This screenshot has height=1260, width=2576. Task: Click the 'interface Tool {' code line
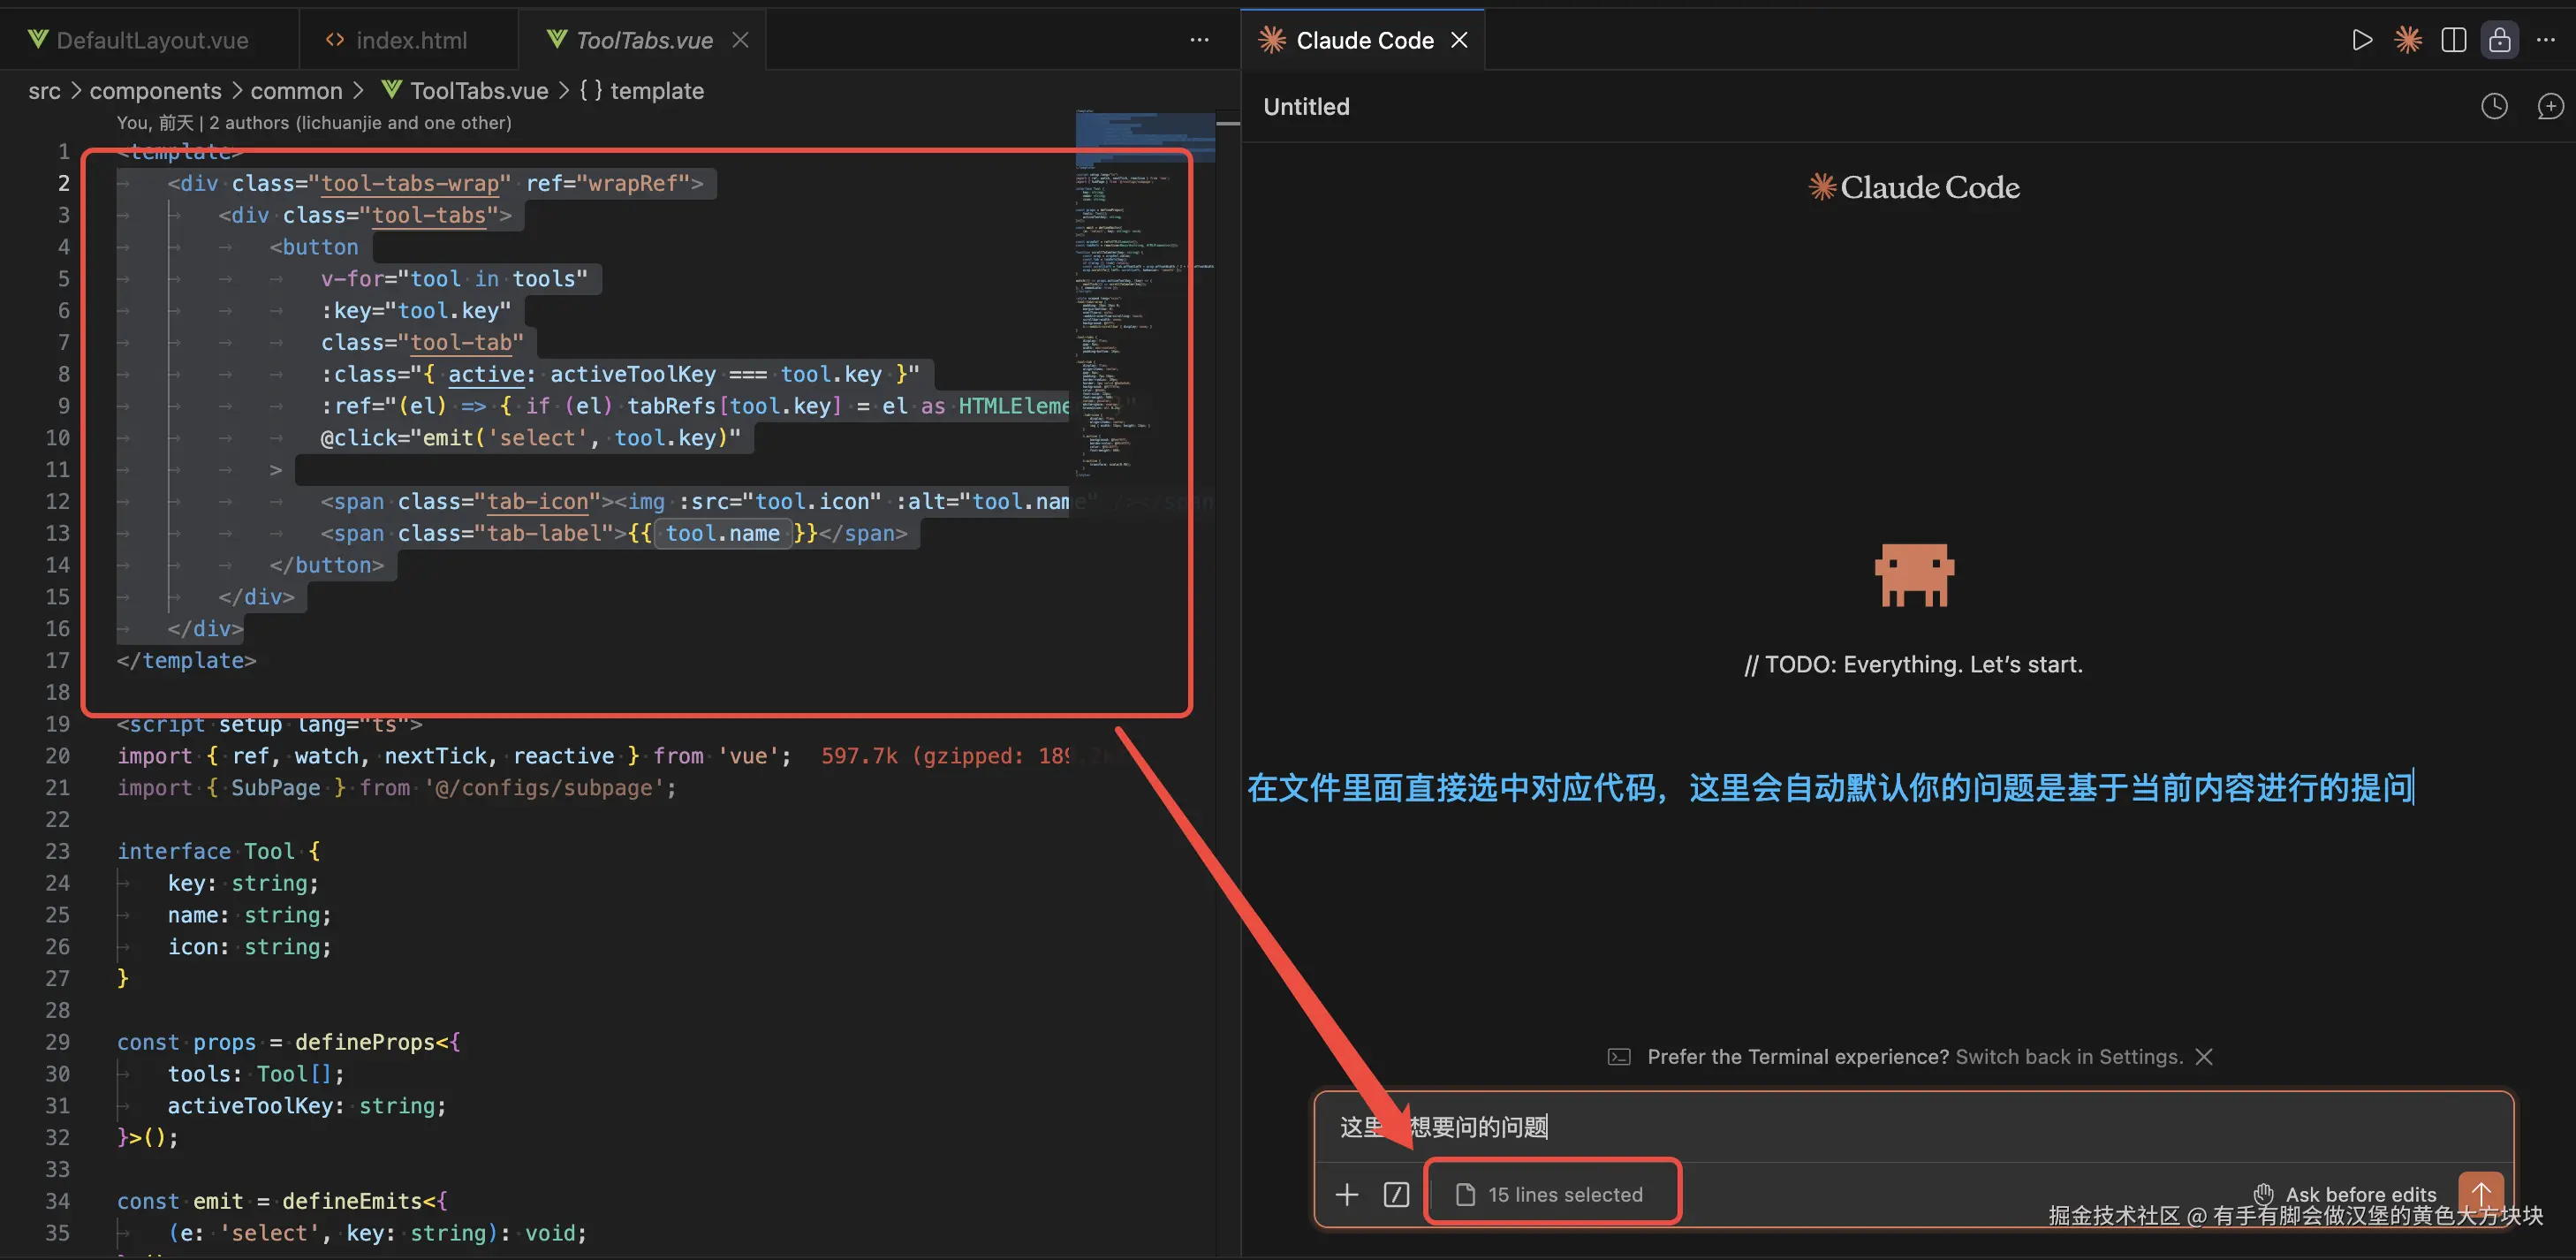218,851
